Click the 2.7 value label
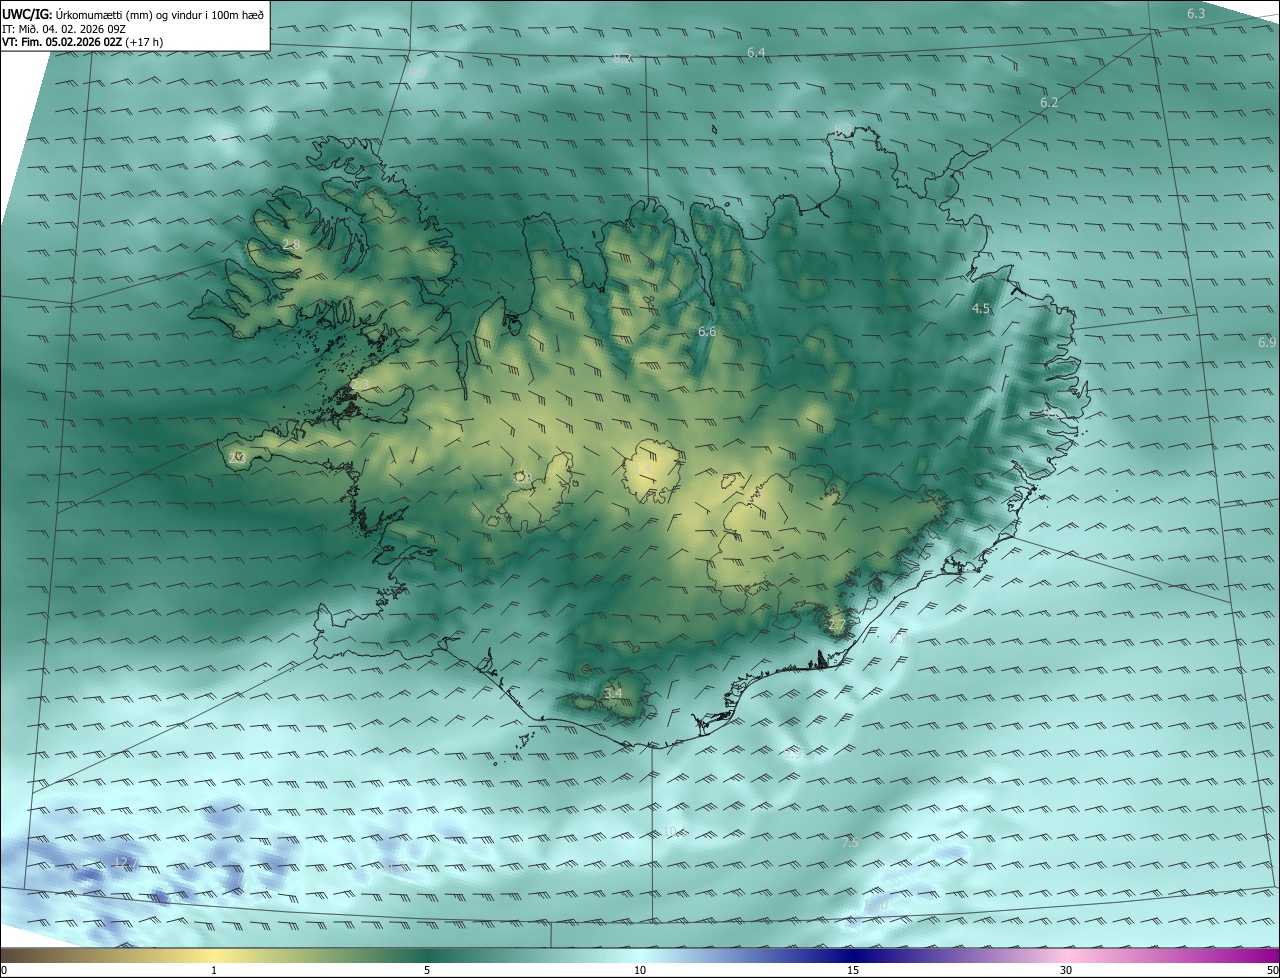The width and height of the screenshot is (1280, 978). [837, 625]
